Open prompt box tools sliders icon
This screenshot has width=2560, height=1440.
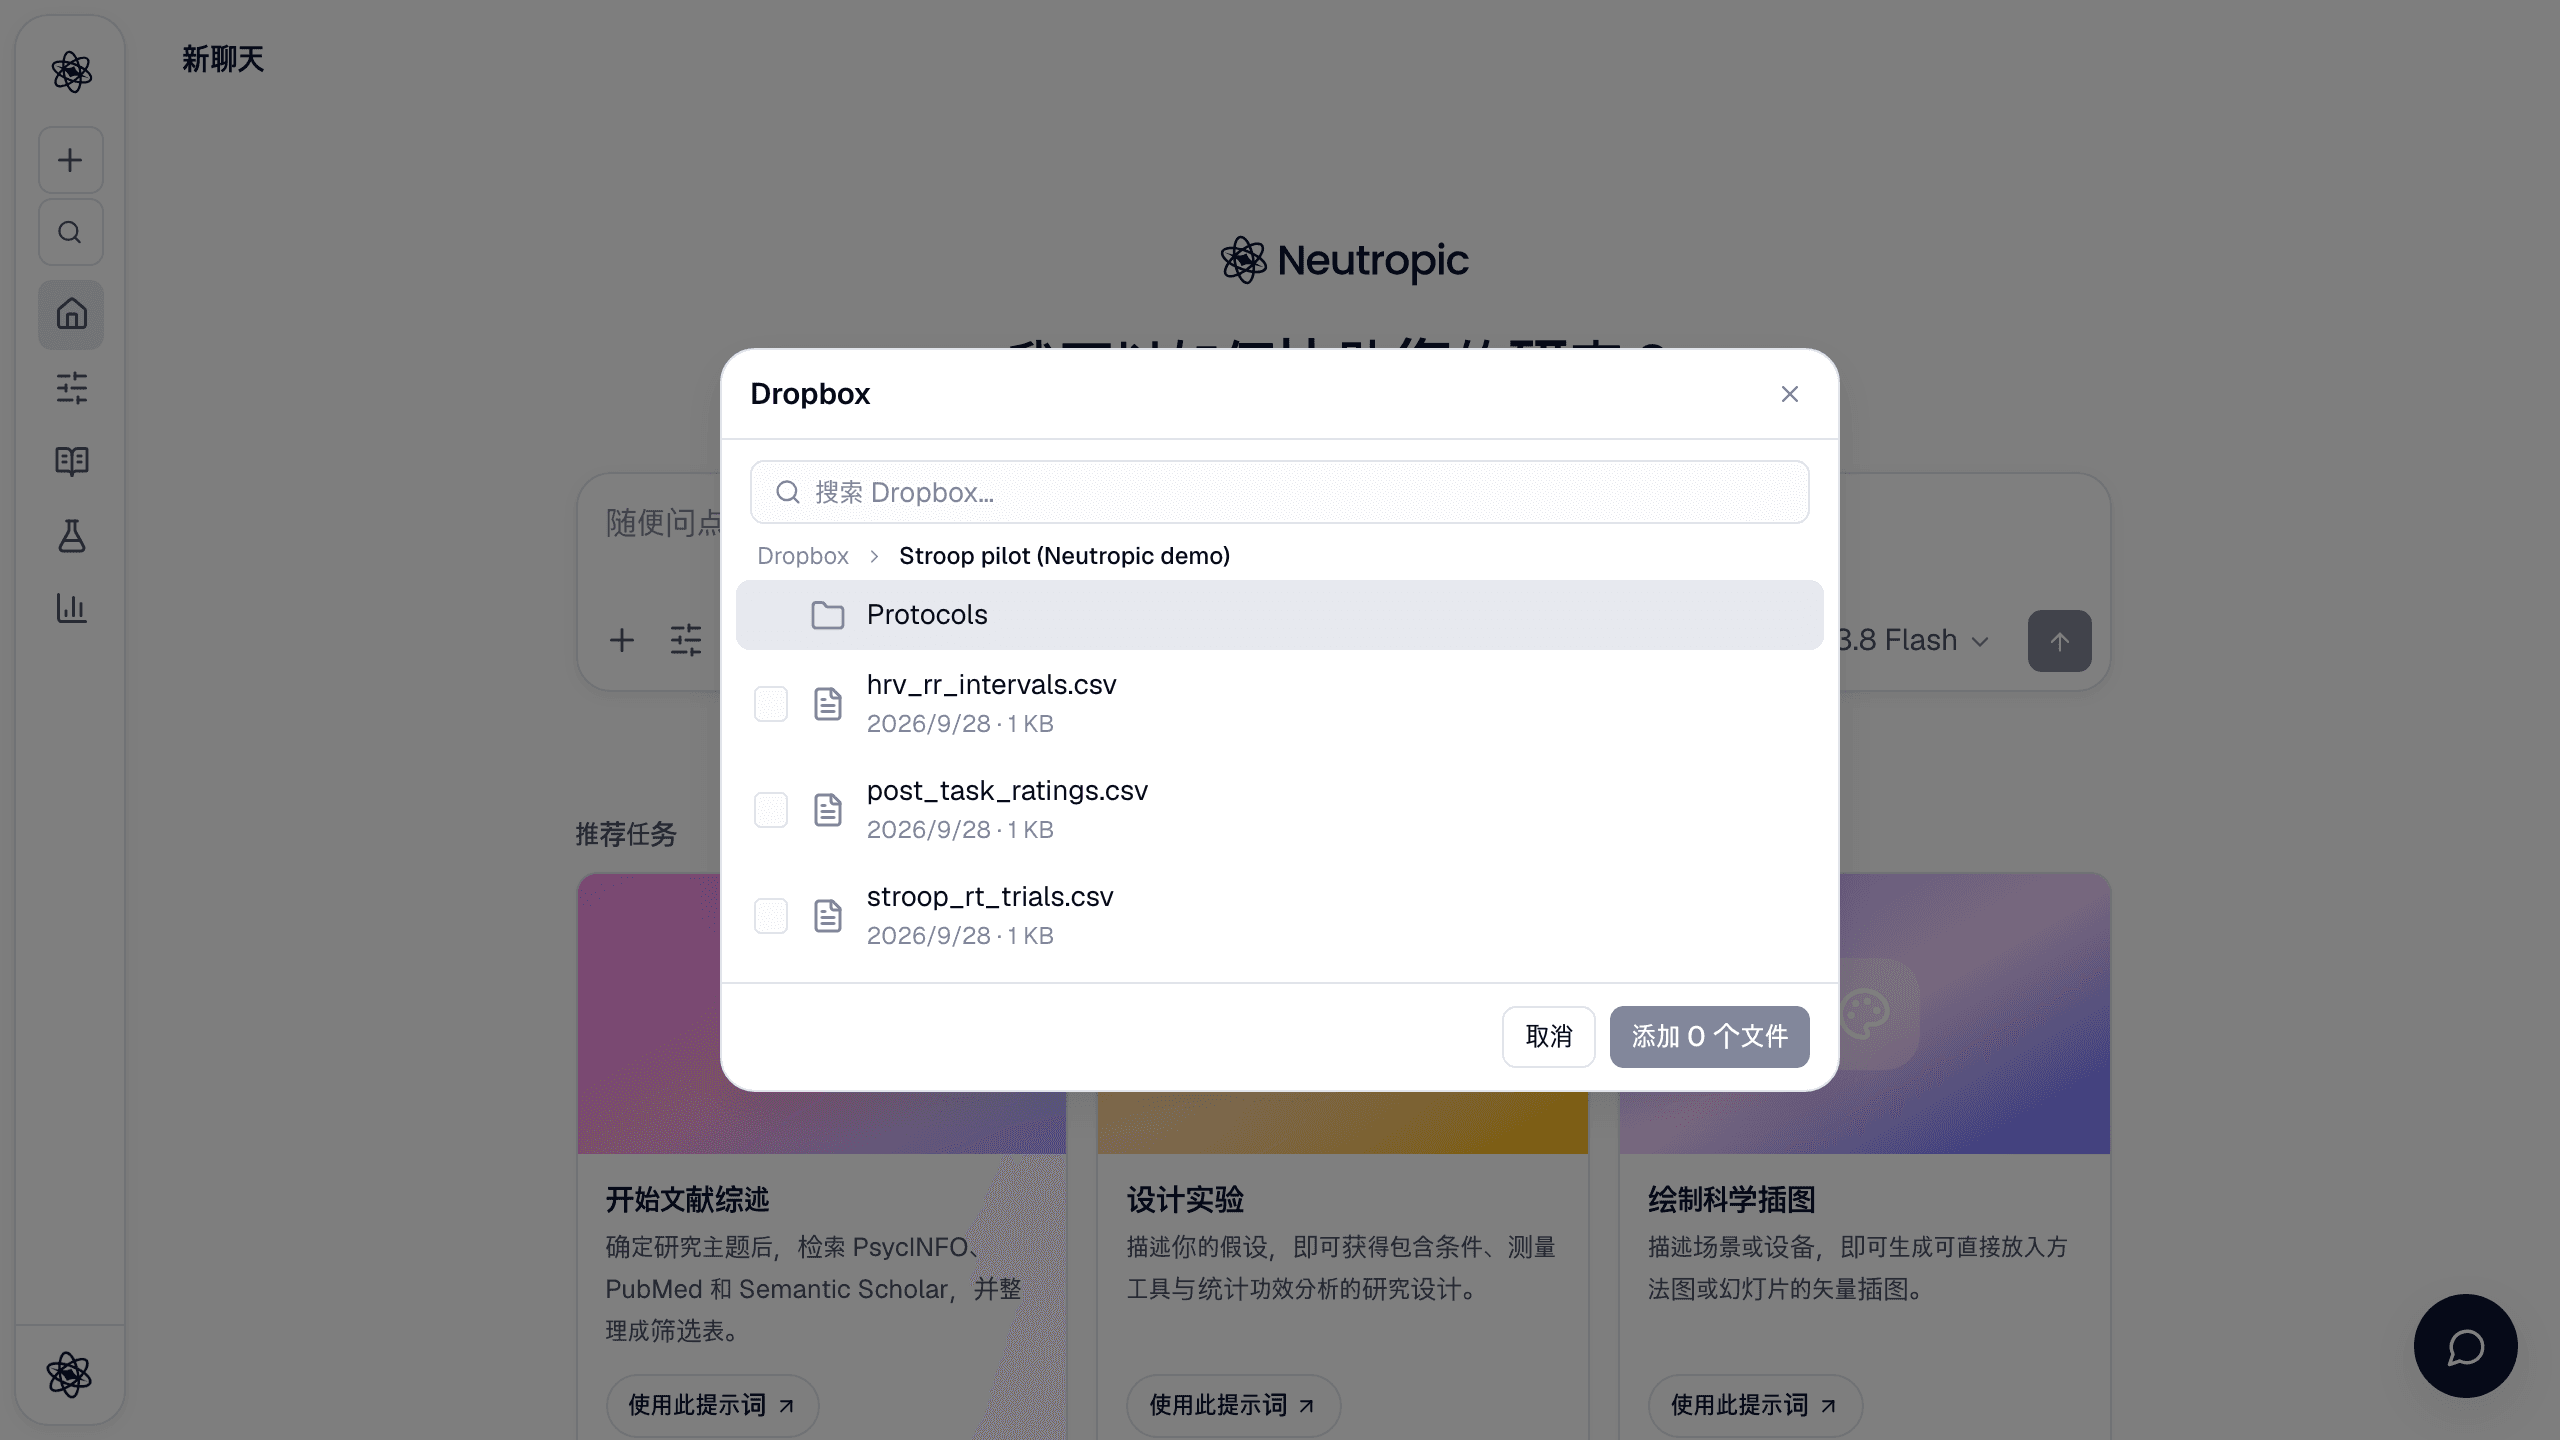tap(686, 640)
